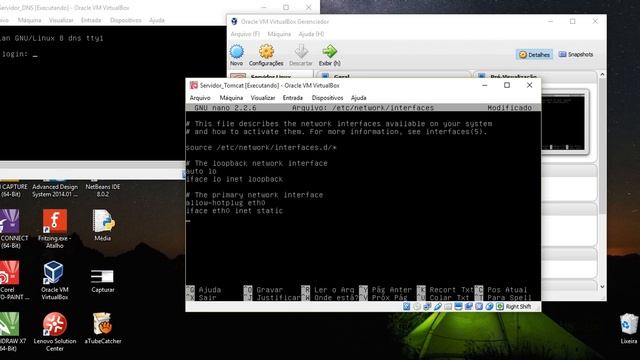This screenshot has width=640, height=360.
Task: Click display monitor icon in Tomcat status bar
Action: point(458,307)
